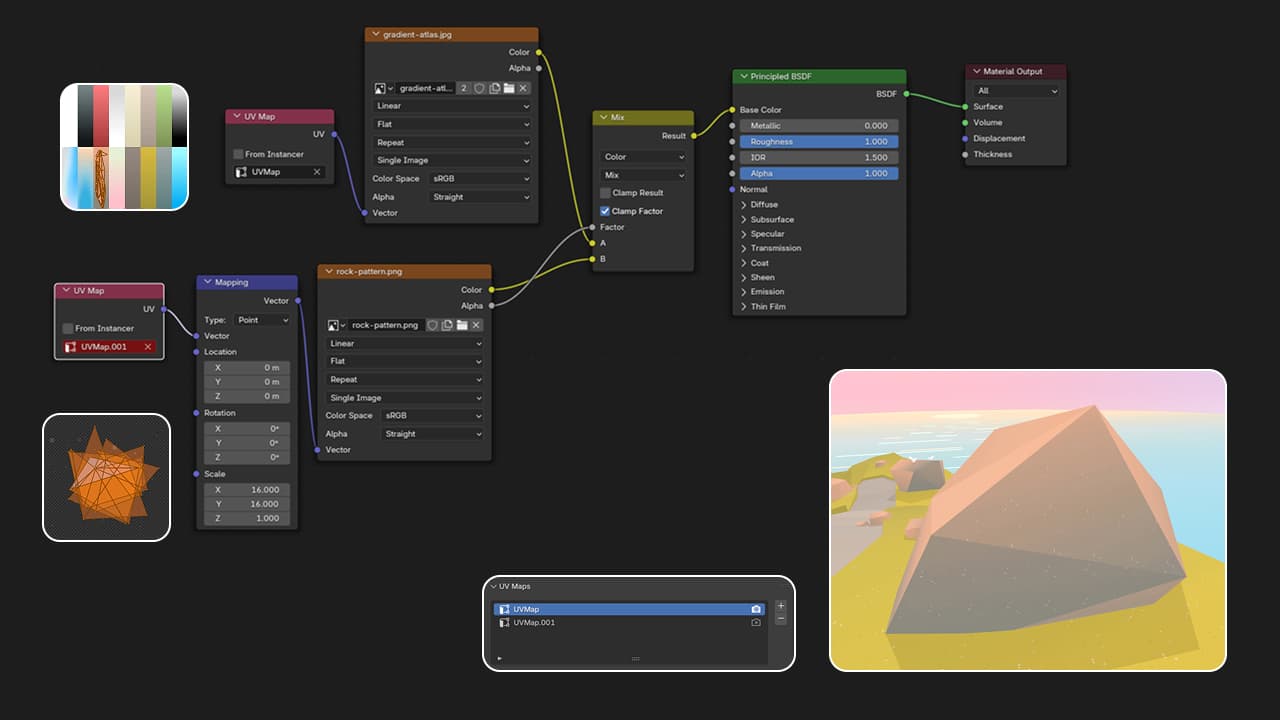The width and height of the screenshot is (1280, 720).
Task: Click the Scale Z 1.000 field in Mapping
Action: click(247, 519)
